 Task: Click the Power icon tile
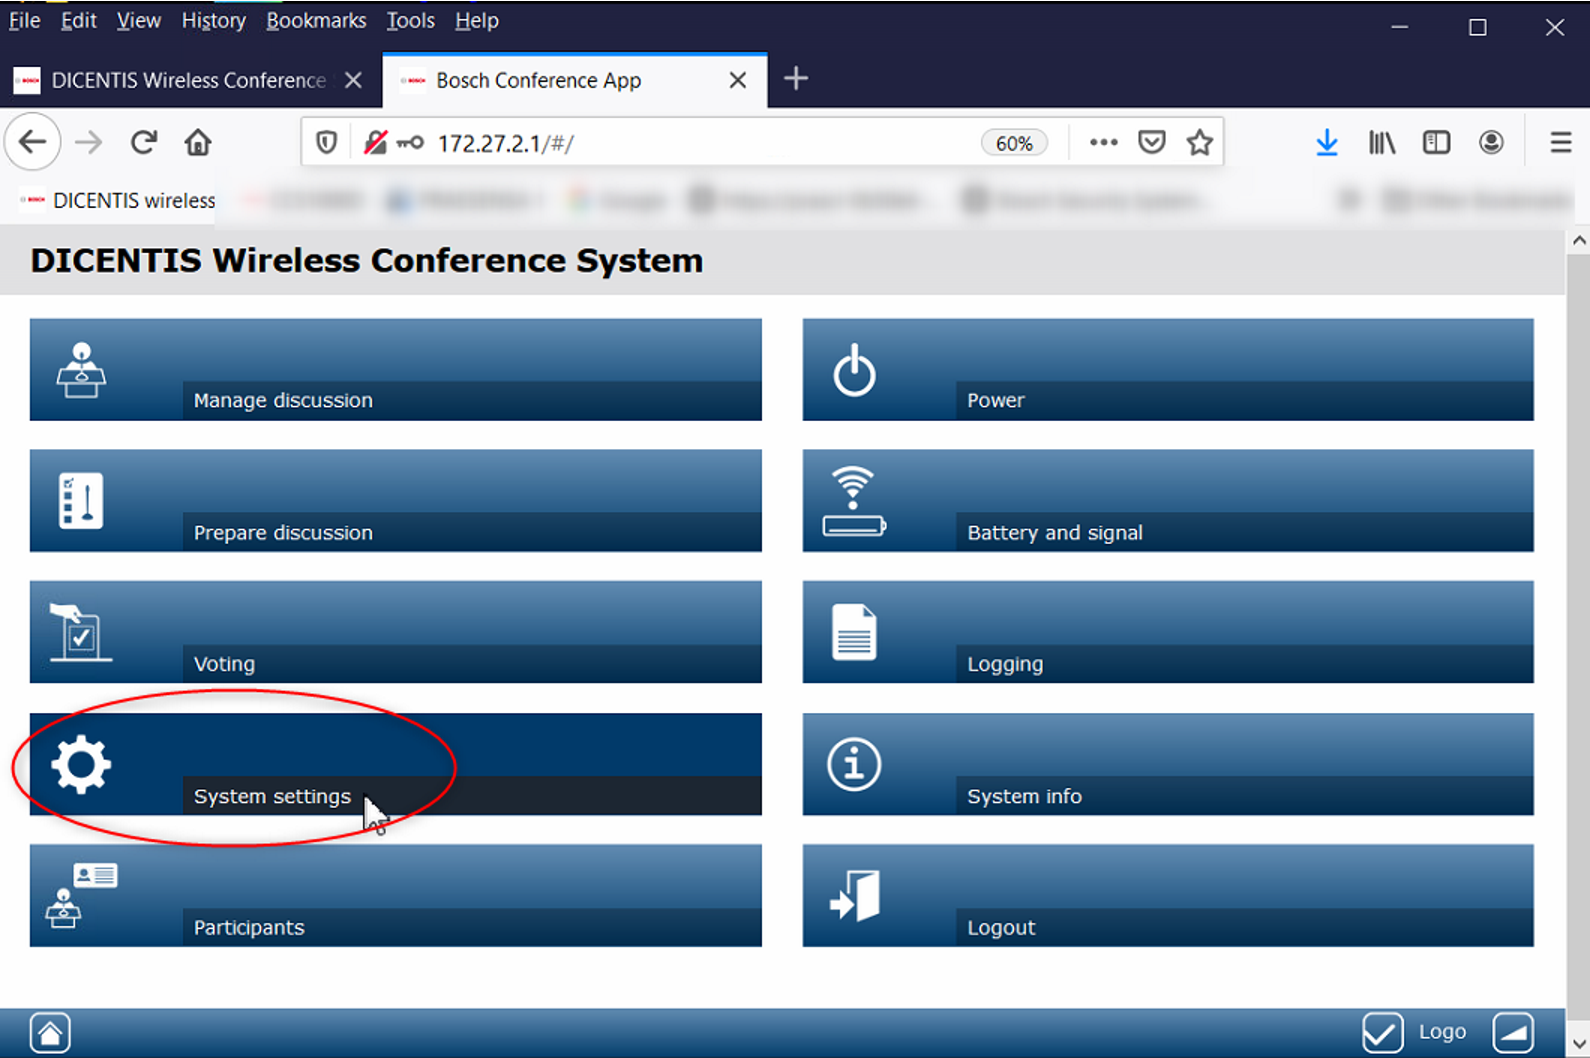point(854,370)
